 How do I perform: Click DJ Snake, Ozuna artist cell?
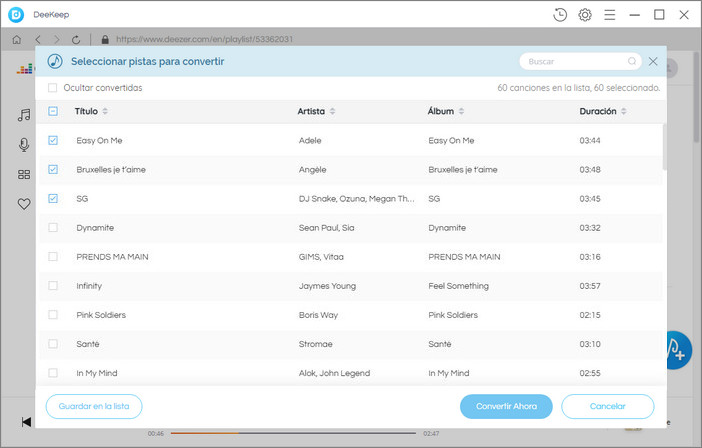[x=357, y=199]
